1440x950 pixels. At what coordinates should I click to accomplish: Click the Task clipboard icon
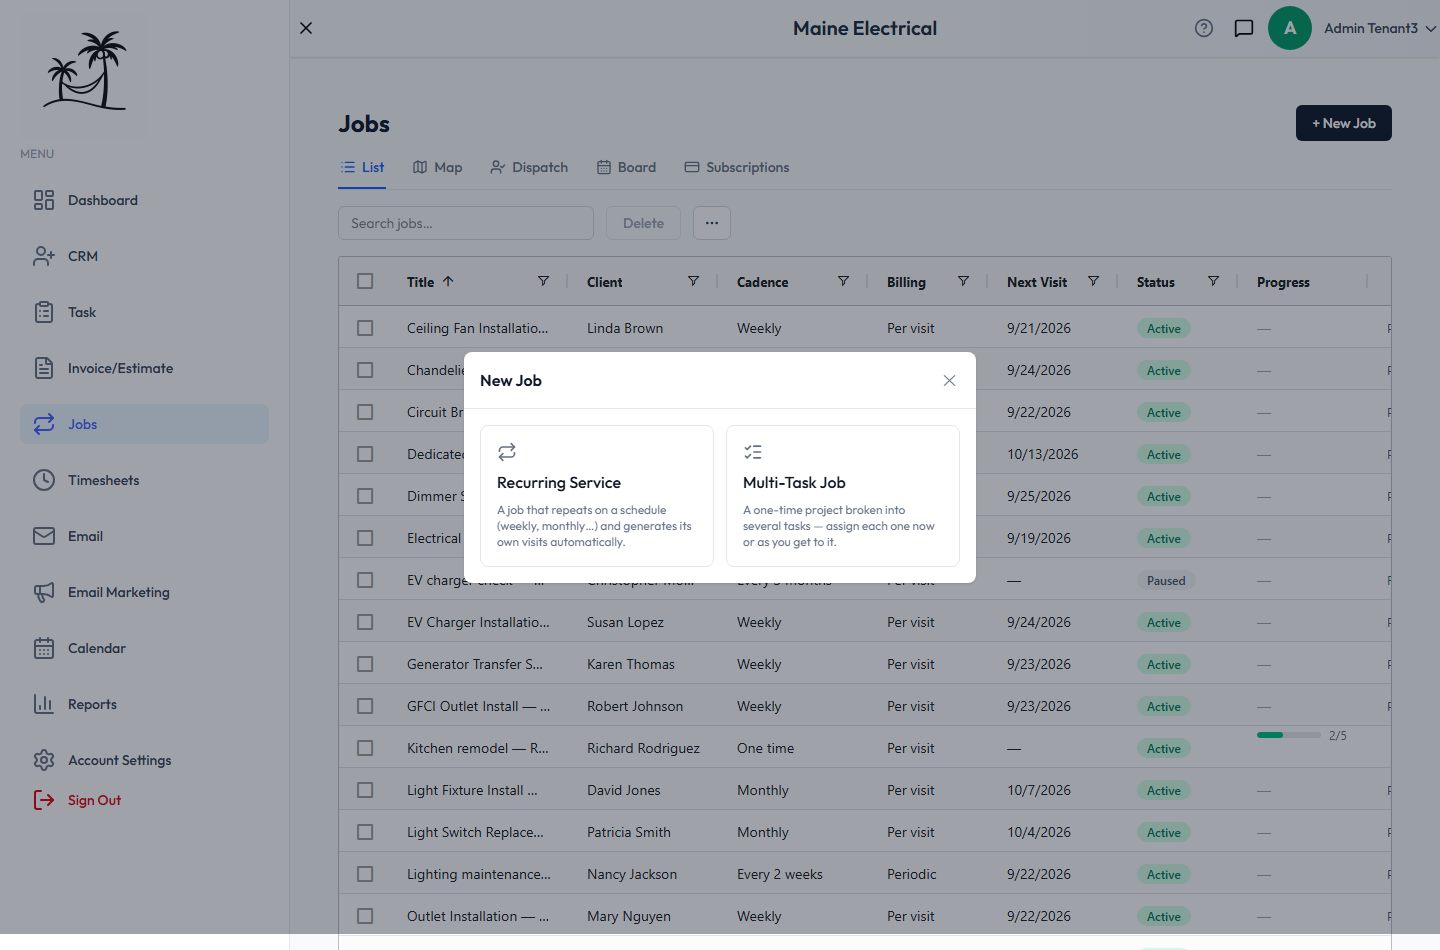pyautogui.click(x=44, y=312)
